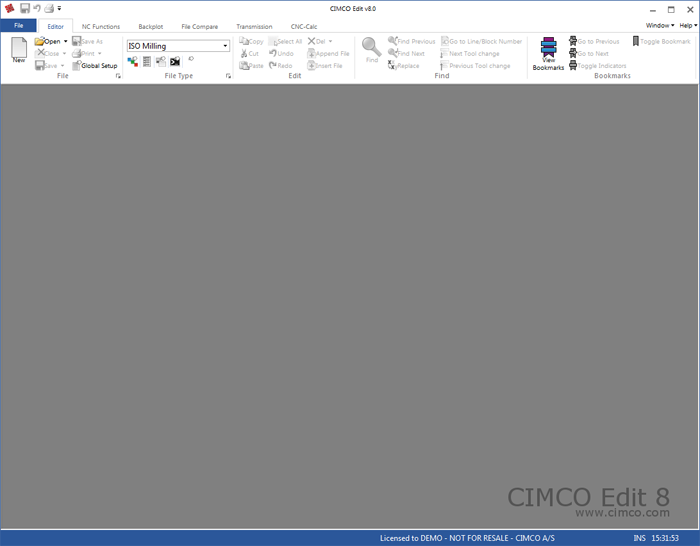Viewport: 700px width, 546px height.
Task: Click the 15:31:53 clock in status bar
Action: coord(665,538)
